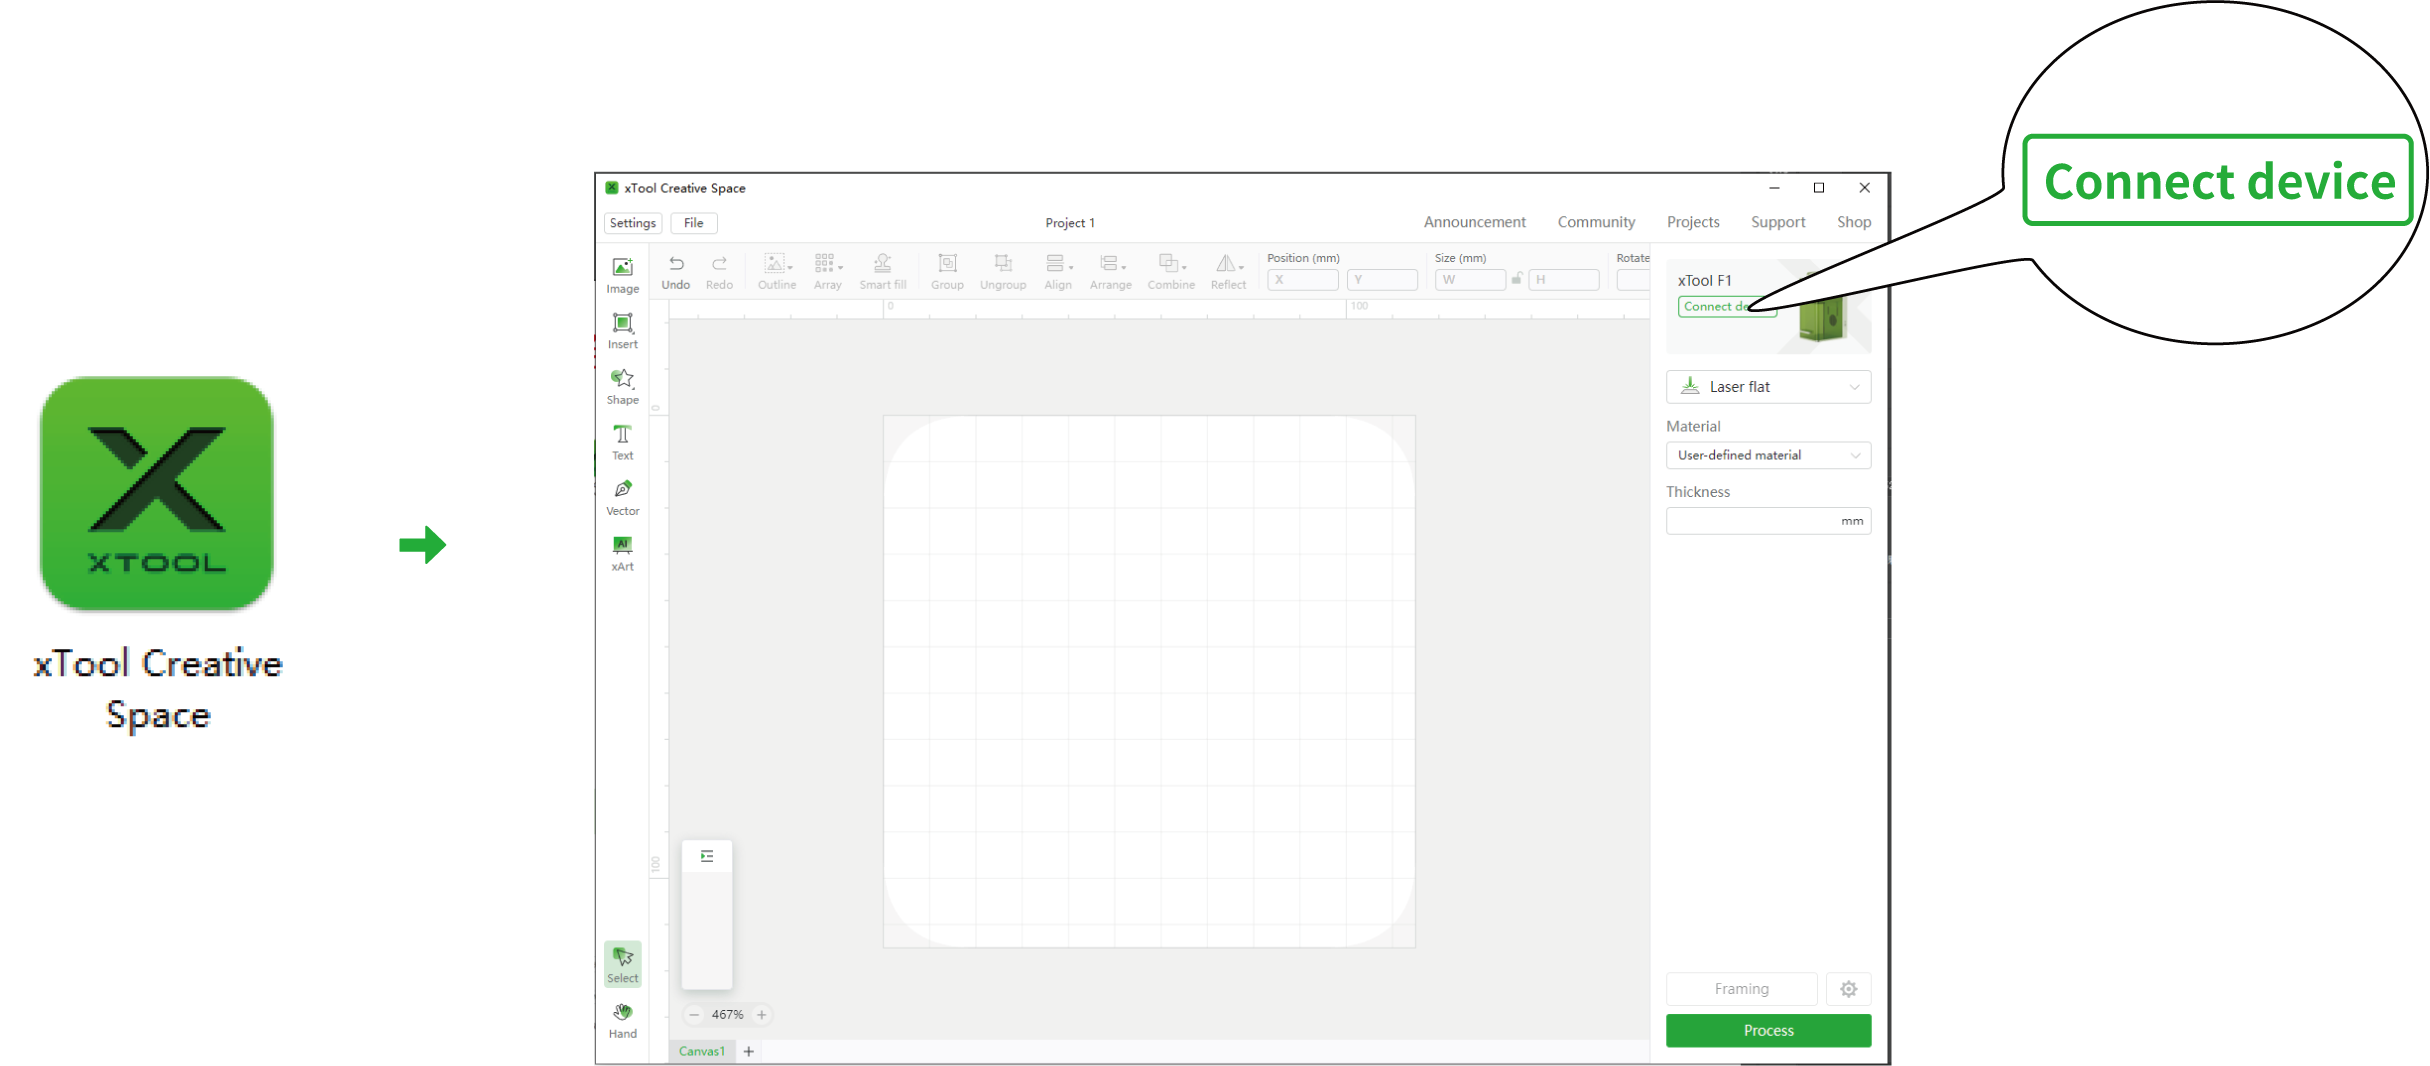
Task: Select the Insert tool in sidebar
Action: click(622, 330)
